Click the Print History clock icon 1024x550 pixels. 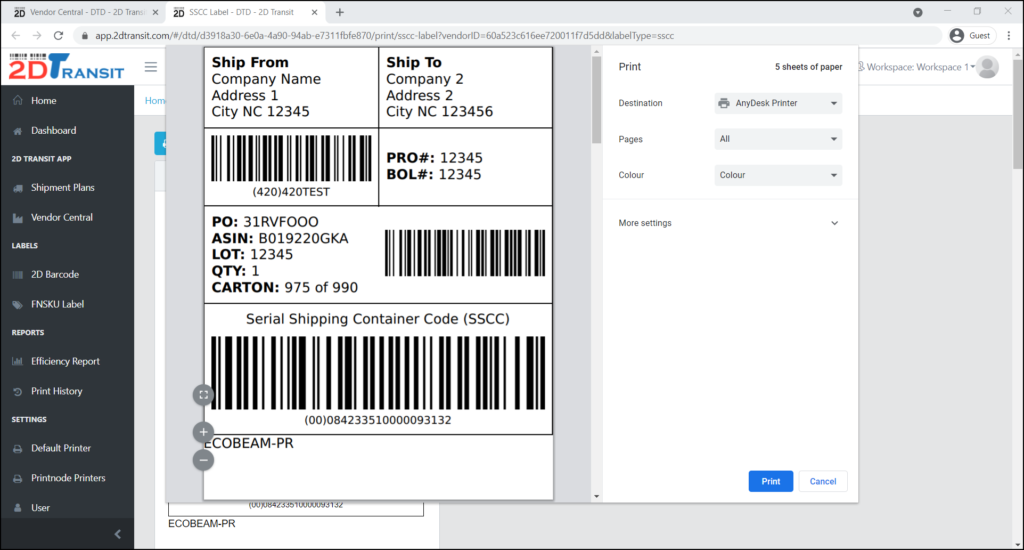tap(18, 391)
